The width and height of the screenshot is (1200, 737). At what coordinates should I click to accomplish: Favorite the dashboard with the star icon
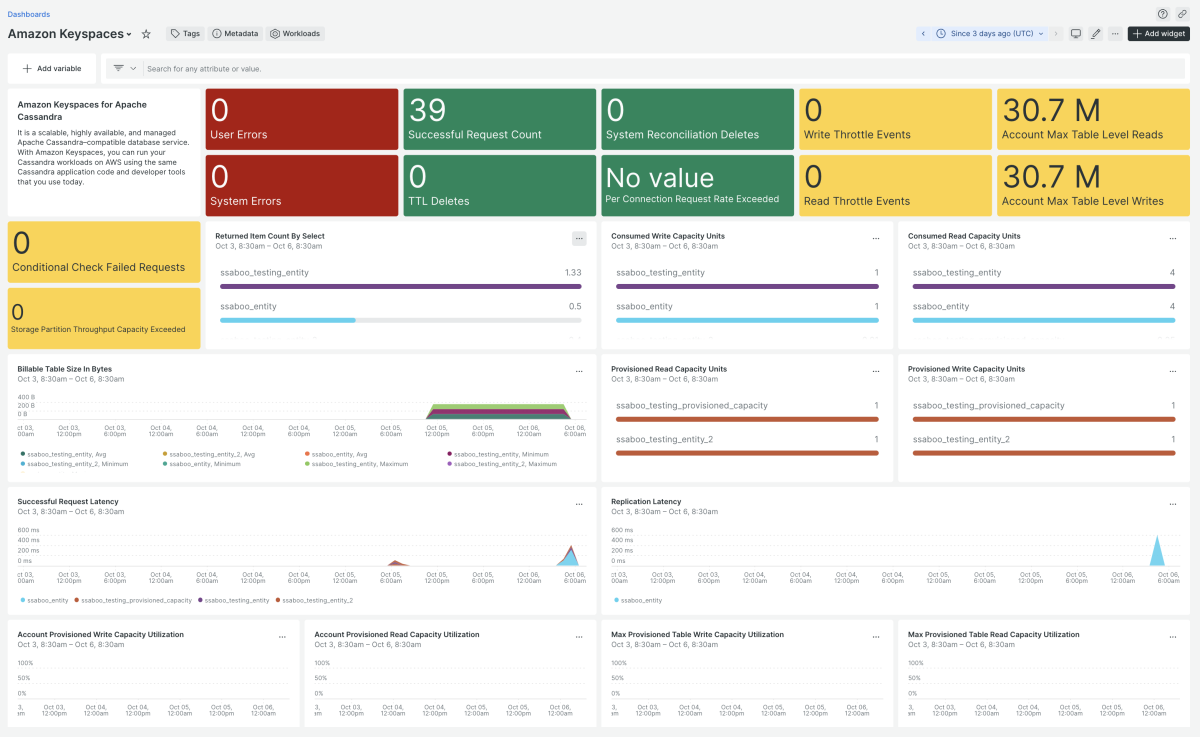[x=146, y=34]
